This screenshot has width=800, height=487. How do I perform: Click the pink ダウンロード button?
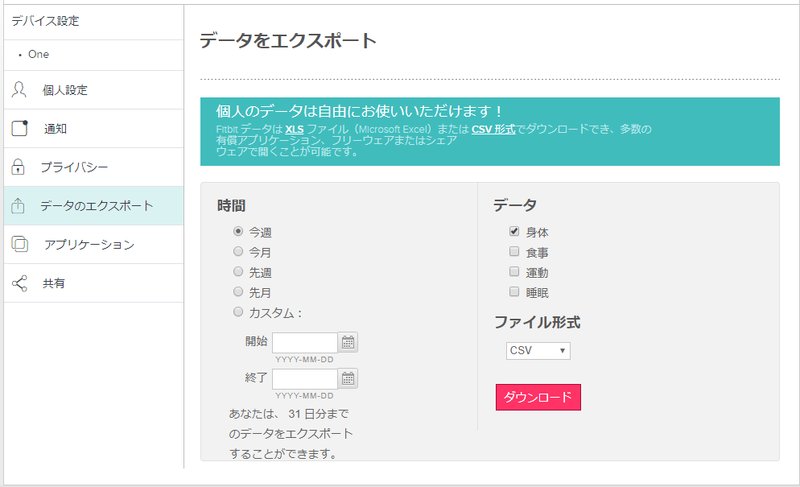click(538, 397)
